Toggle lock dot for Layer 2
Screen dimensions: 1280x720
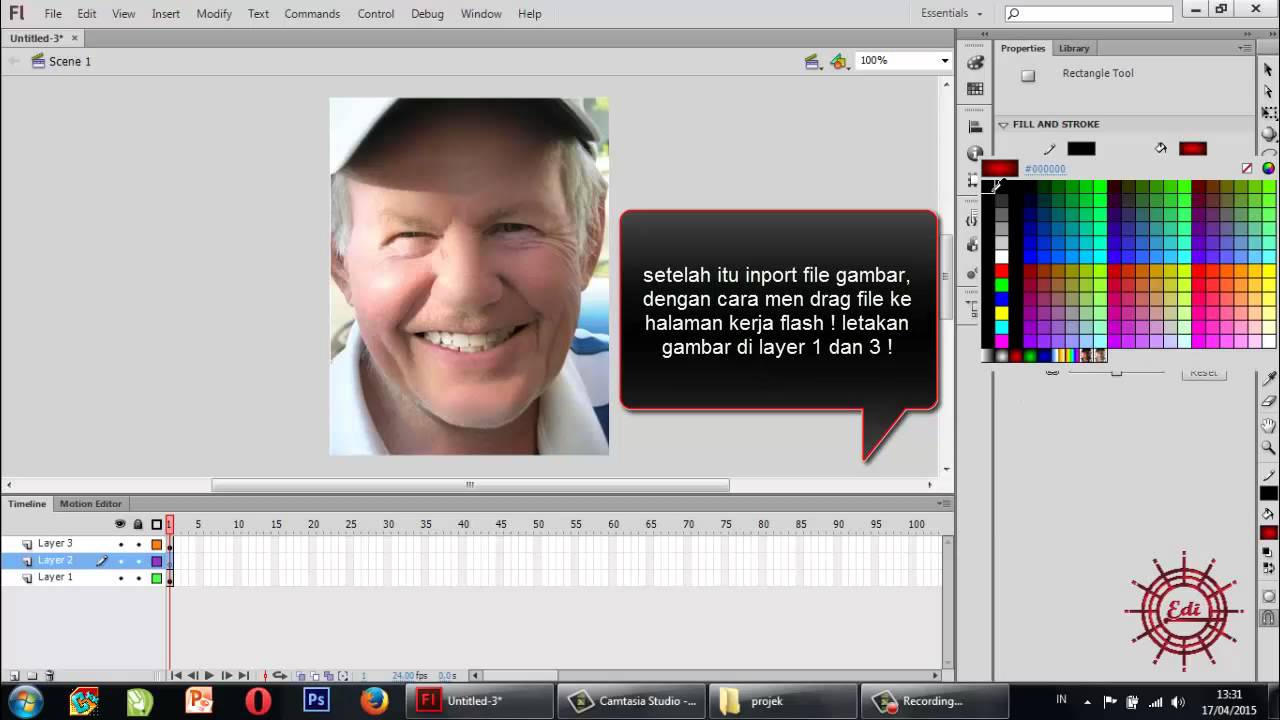(x=139, y=561)
